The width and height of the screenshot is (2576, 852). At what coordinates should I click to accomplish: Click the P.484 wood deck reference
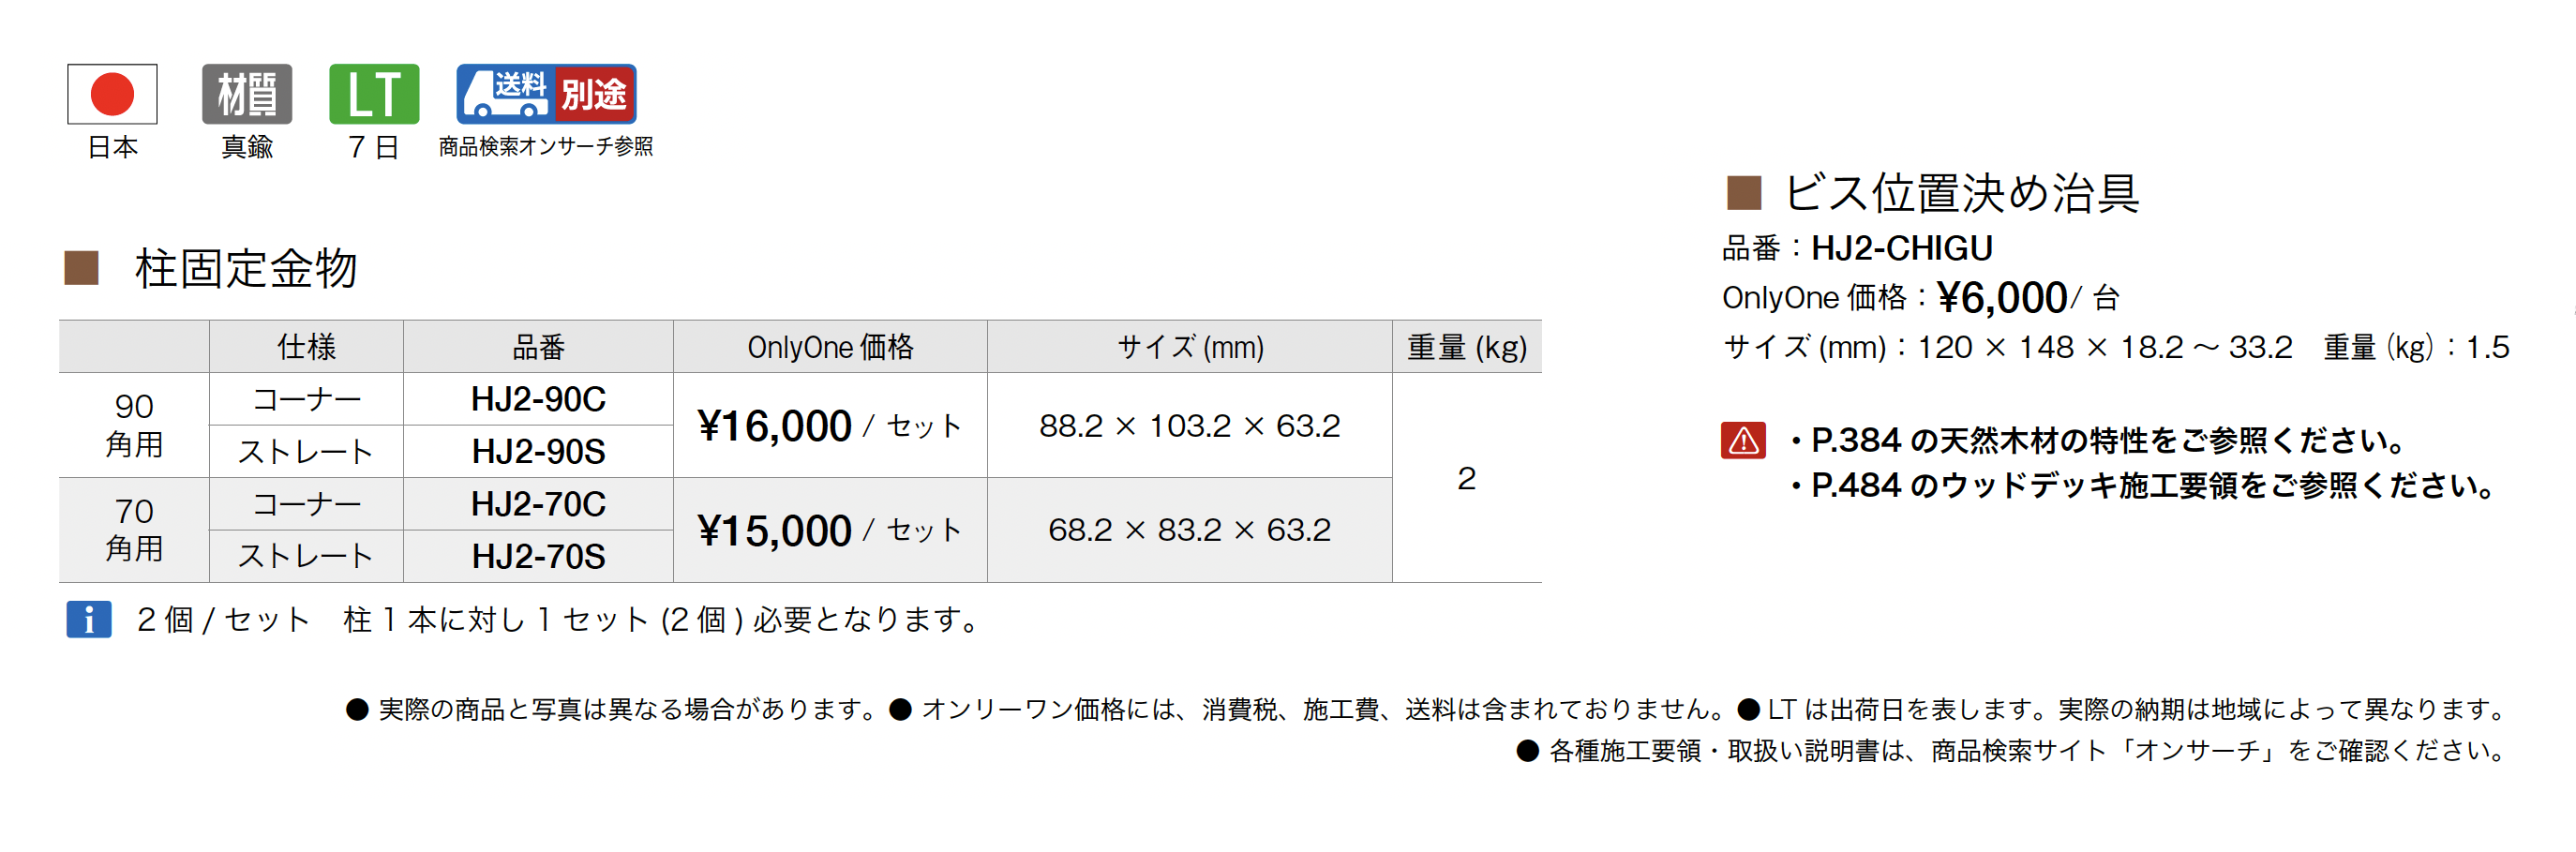(2150, 486)
